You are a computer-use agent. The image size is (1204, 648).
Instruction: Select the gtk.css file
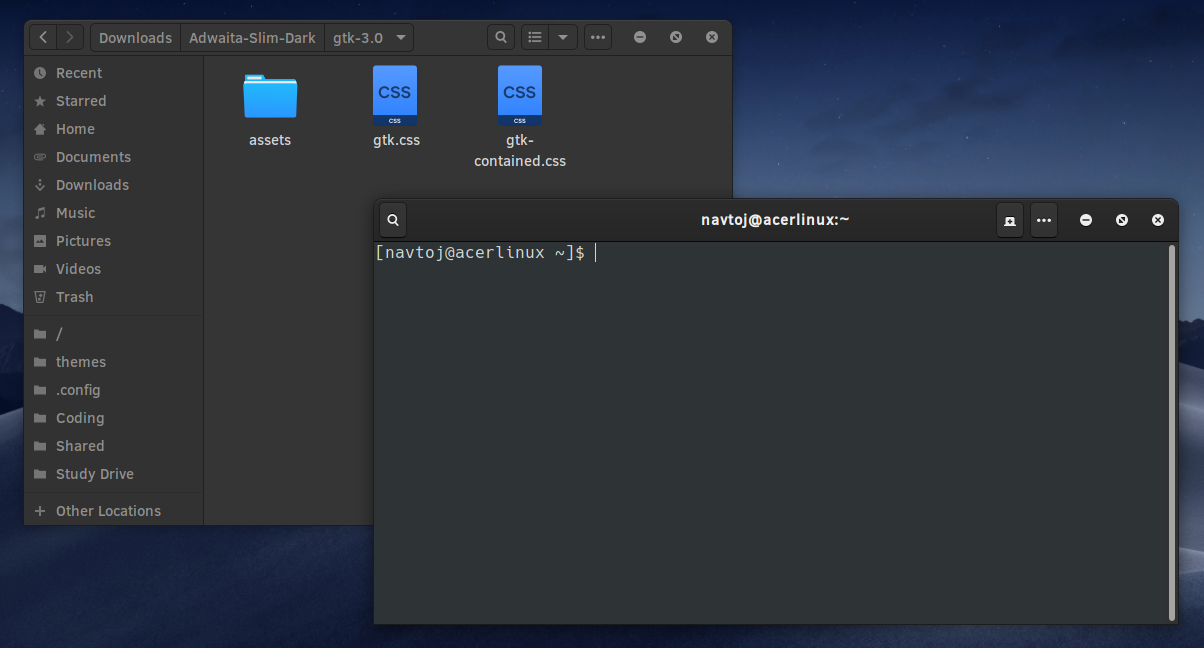tap(396, 108)
